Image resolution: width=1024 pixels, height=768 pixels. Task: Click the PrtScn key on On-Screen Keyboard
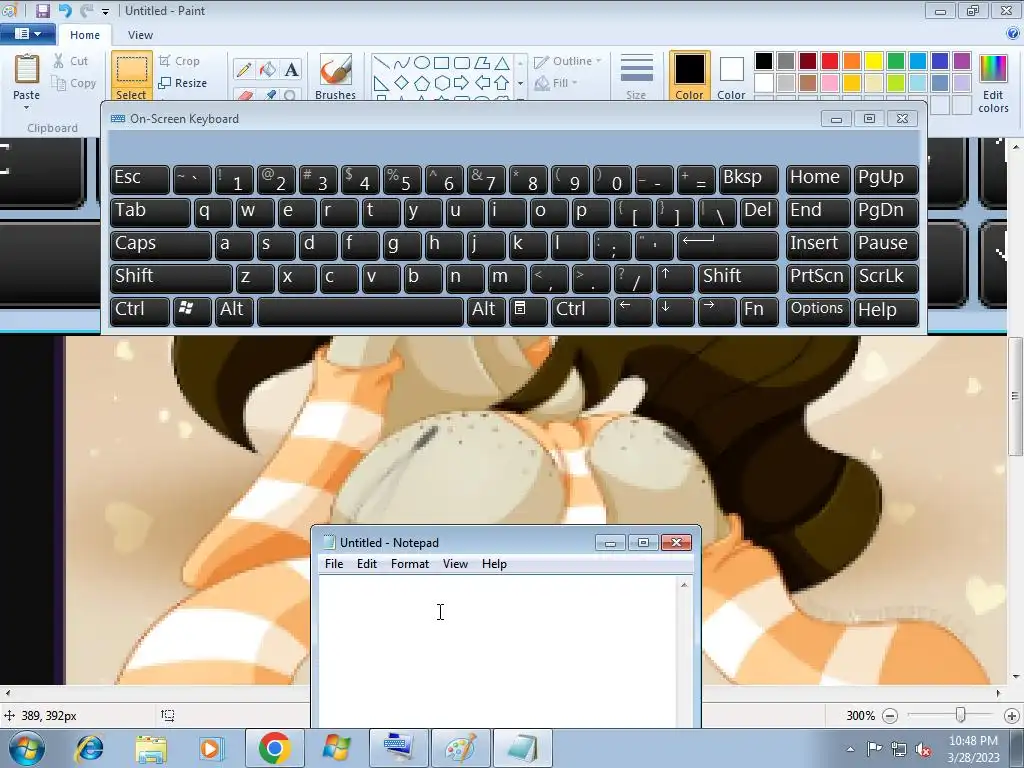click(818, 277)
